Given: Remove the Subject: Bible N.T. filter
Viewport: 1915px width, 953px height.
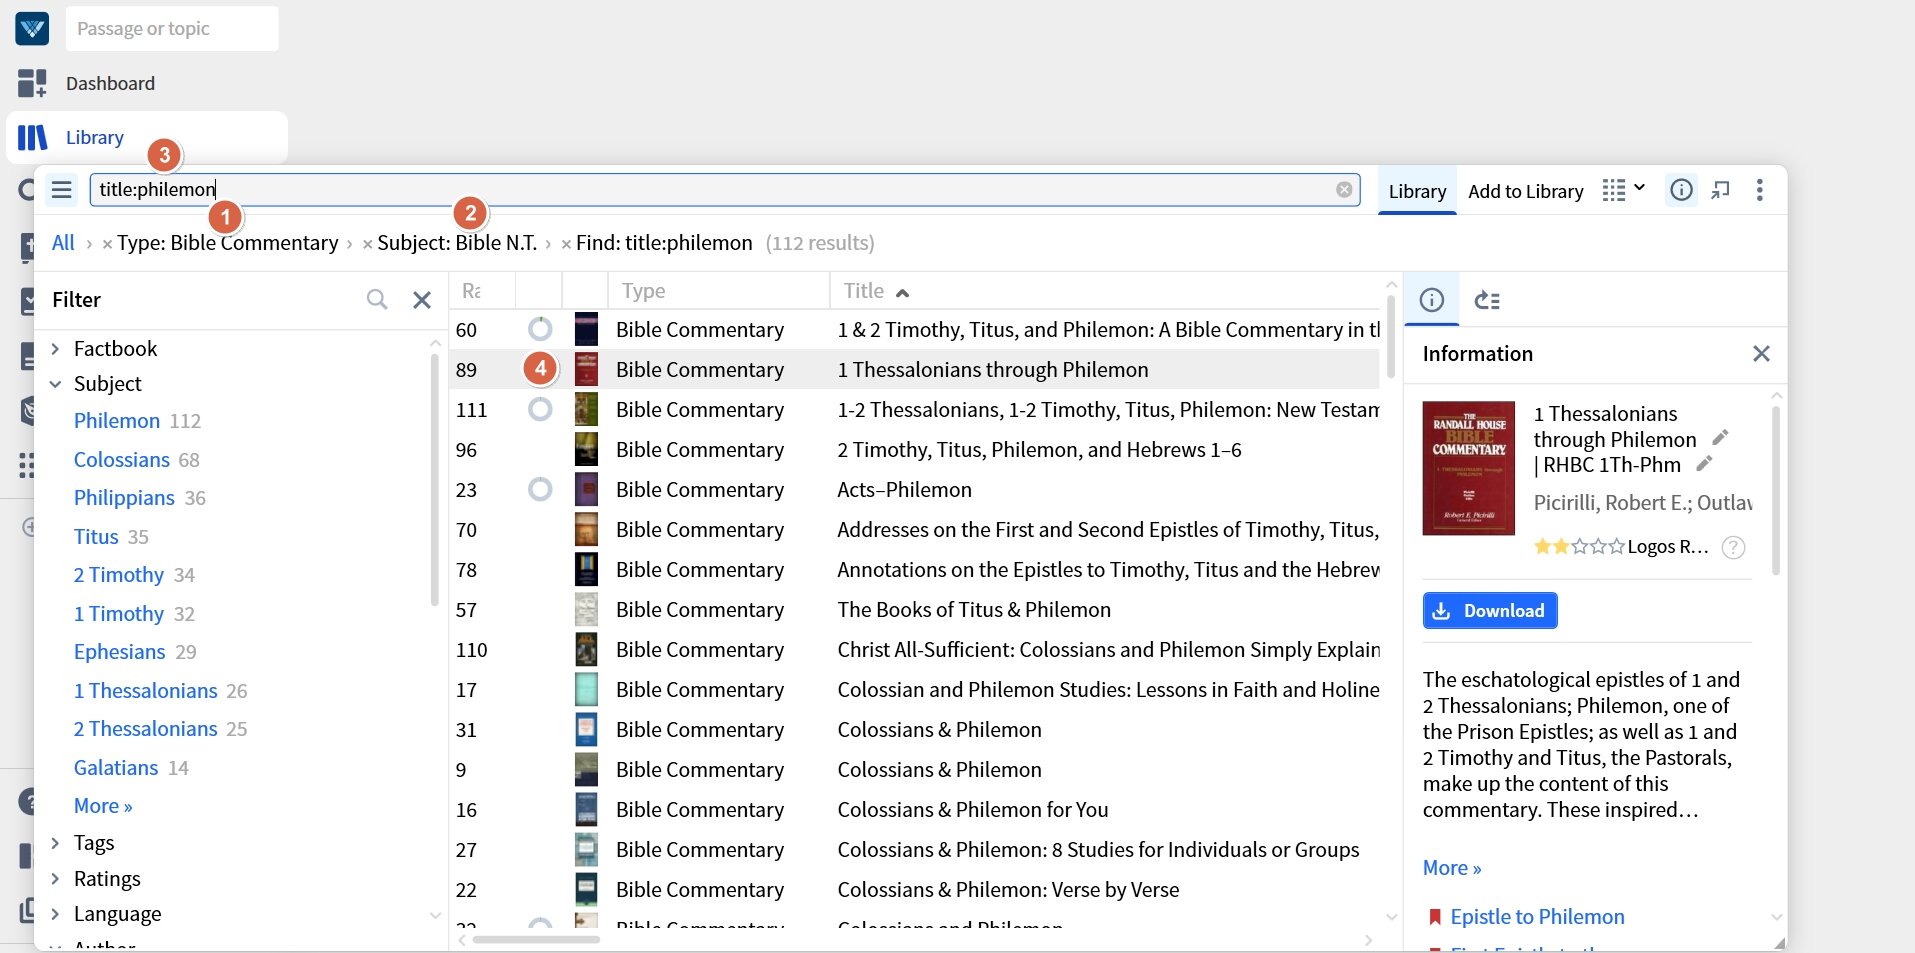Looking at the screenshot, I should (368, 244).
